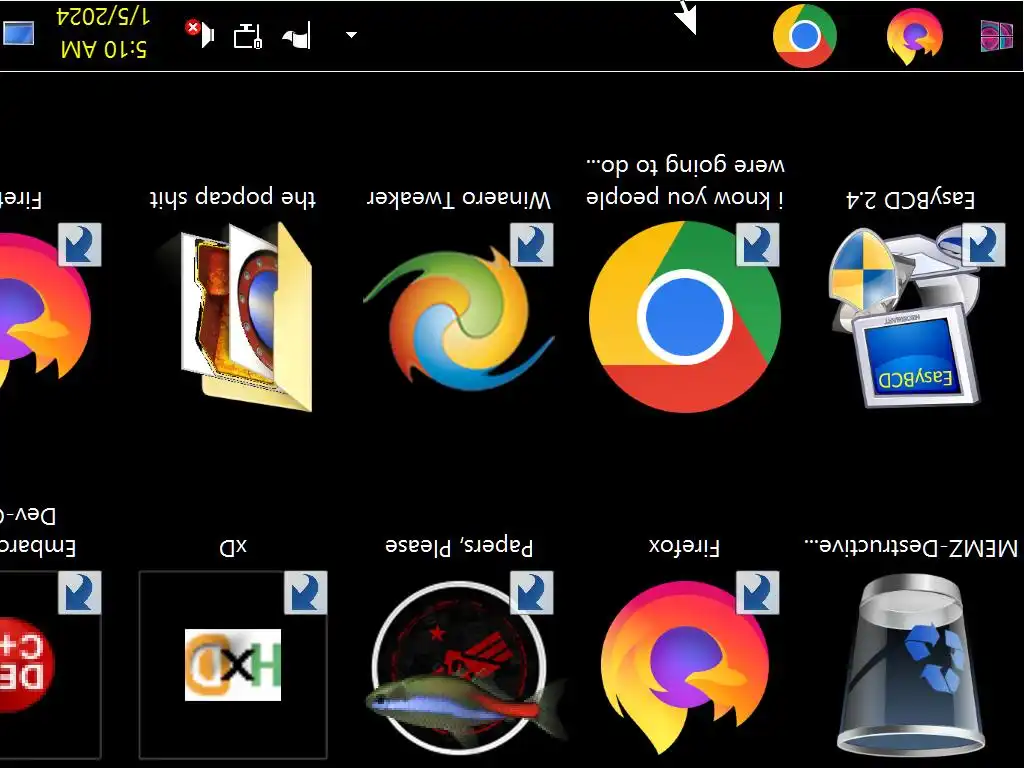Viewport: 1024px width, 768px height.
Task: Open the EasyBCD 2.4 desktop shortcut
Action: [x=910, y=317]
